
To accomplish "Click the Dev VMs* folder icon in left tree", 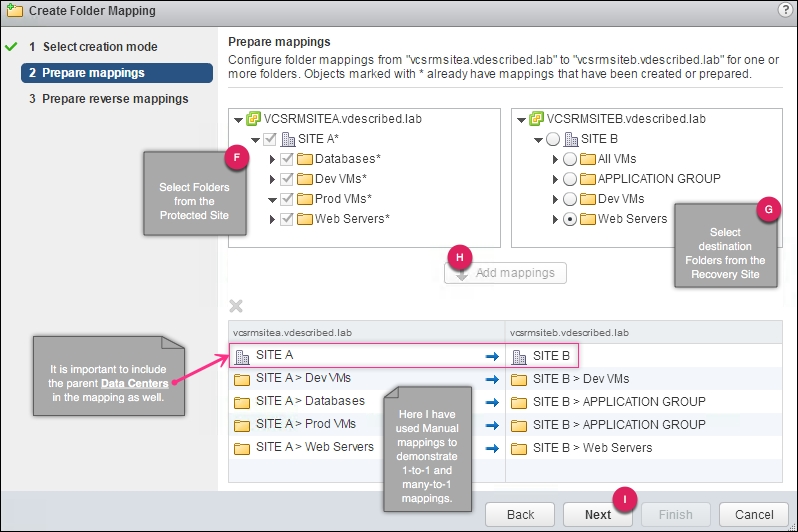I will click(x=304, y=179).
